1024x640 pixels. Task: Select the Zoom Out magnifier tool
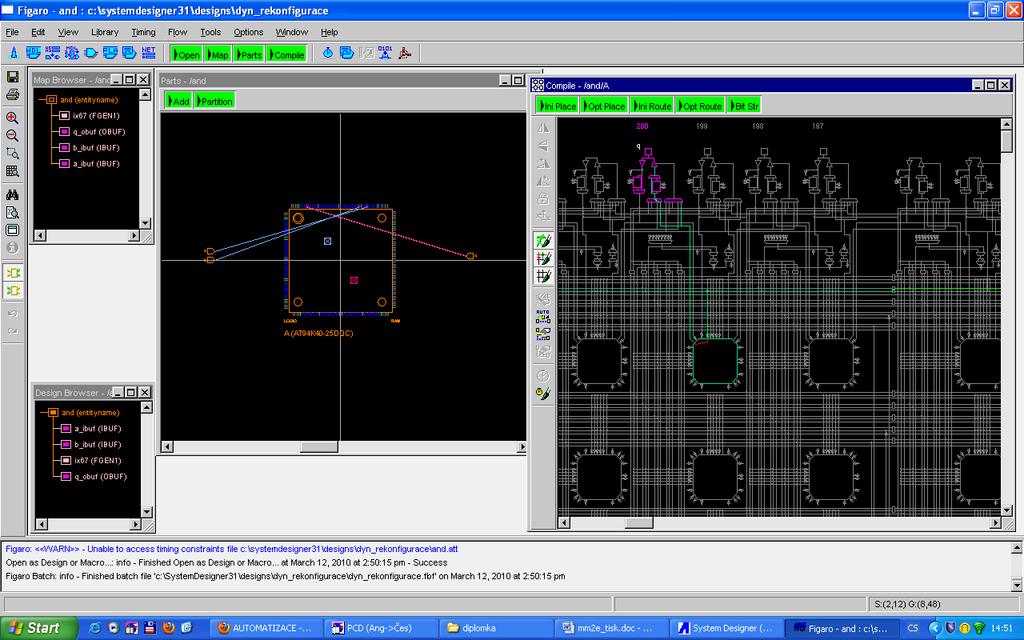click(12, 135)
